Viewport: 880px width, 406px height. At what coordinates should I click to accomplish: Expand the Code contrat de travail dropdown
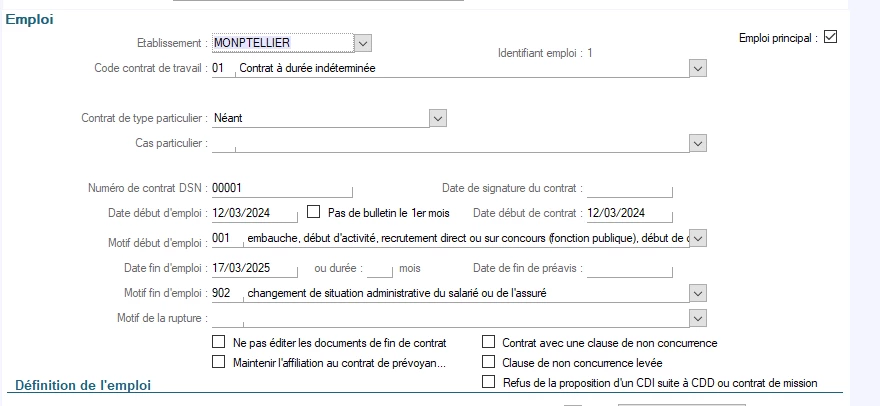point(698,68)
